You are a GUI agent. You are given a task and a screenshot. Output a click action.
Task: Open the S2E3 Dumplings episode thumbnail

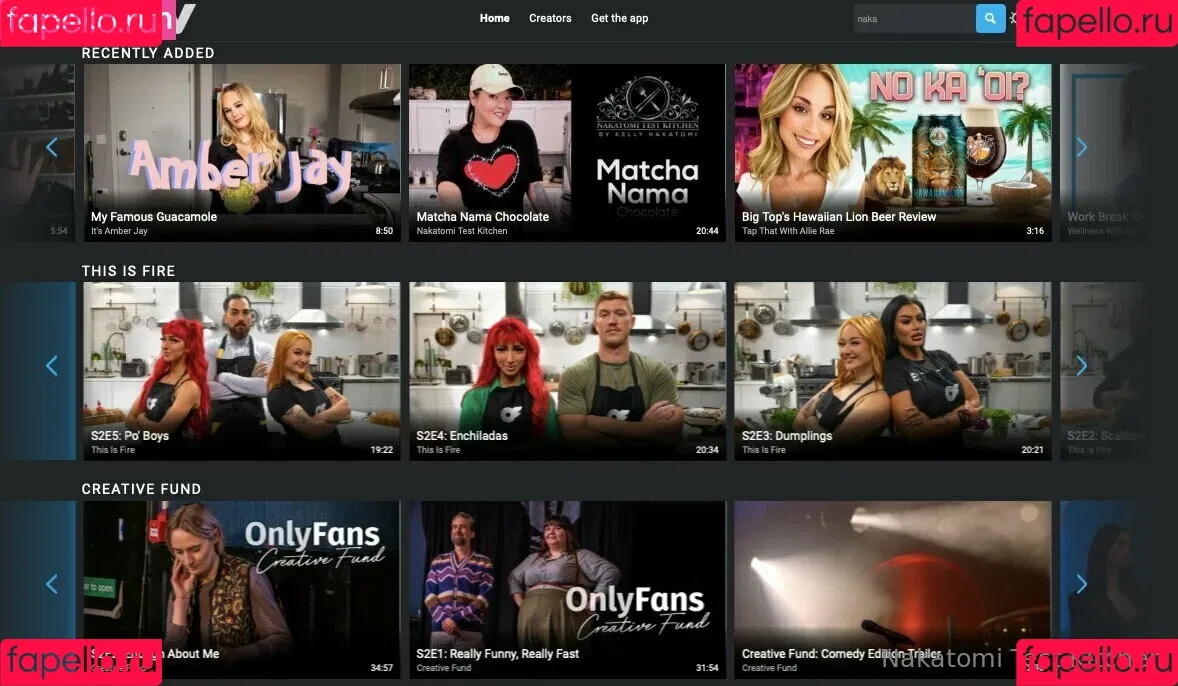click(893, 371)
